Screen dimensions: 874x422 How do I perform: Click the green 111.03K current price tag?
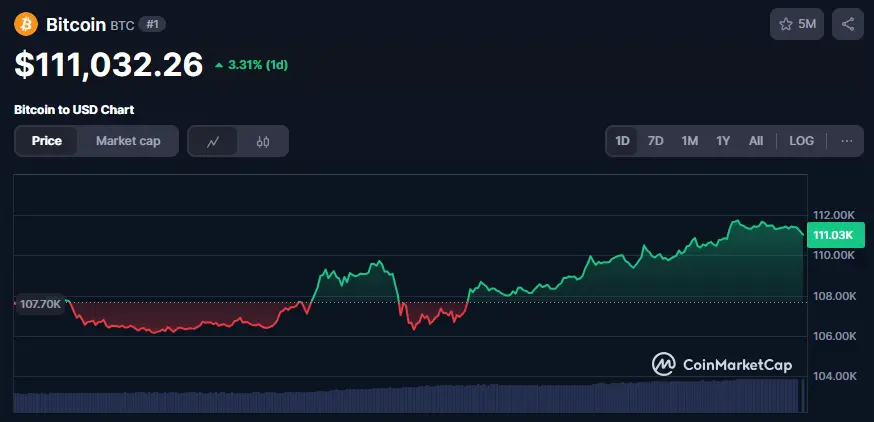click(836, 235)
